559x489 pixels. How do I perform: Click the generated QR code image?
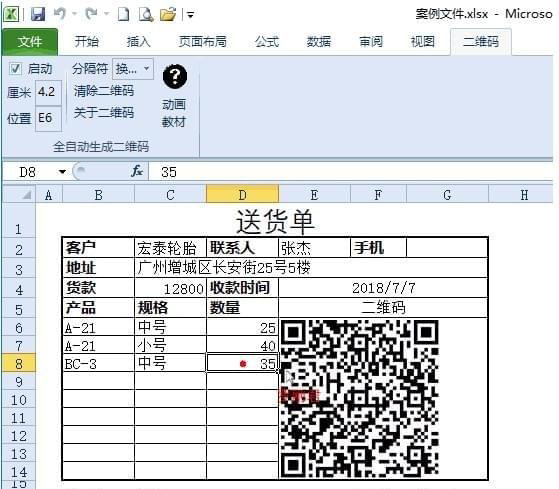click(359, 398)
